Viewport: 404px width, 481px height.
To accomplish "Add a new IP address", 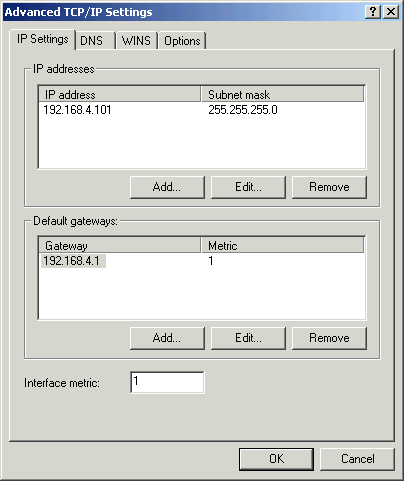I will [x=167, y=187].
